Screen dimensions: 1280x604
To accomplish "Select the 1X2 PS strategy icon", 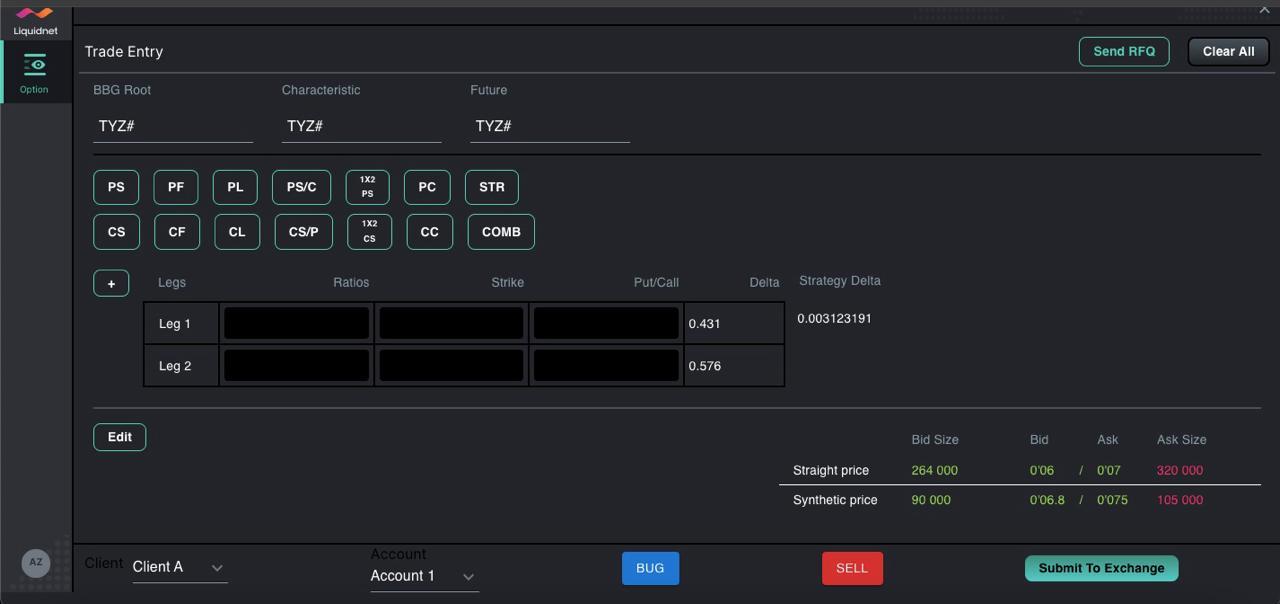I will click(x=367, y=186).
